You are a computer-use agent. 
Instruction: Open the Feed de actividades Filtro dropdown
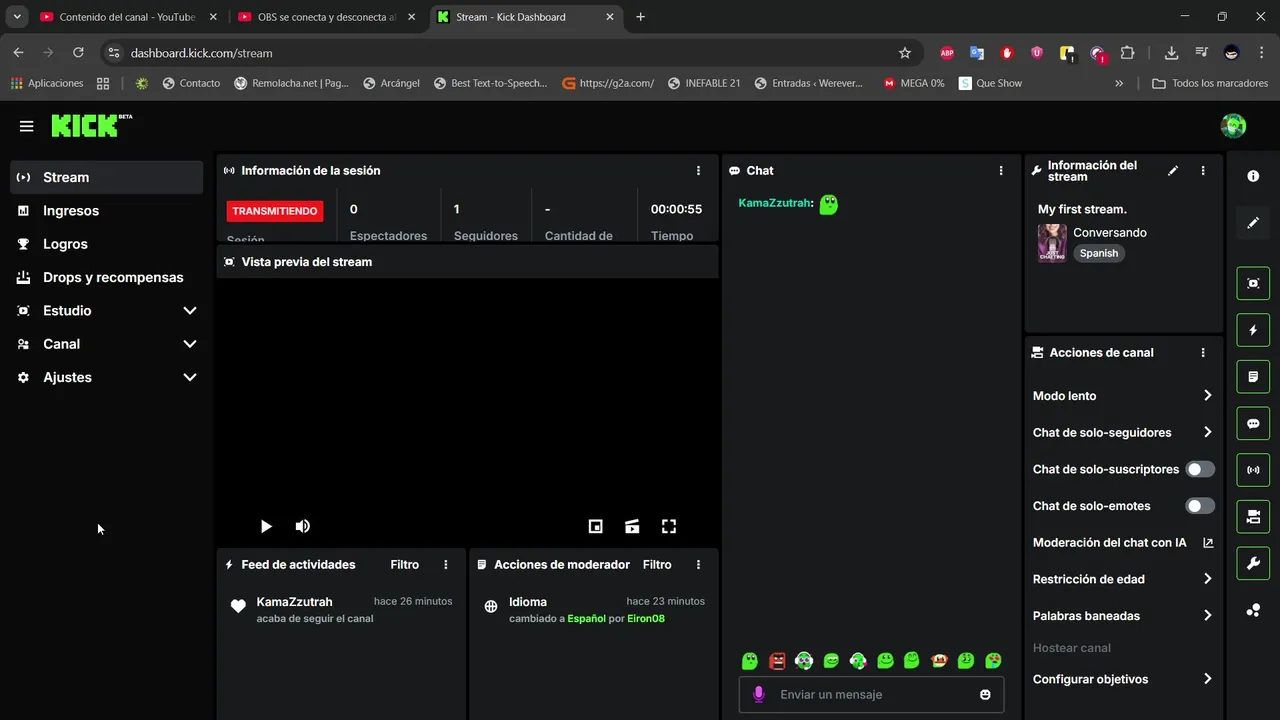point(404,565)
